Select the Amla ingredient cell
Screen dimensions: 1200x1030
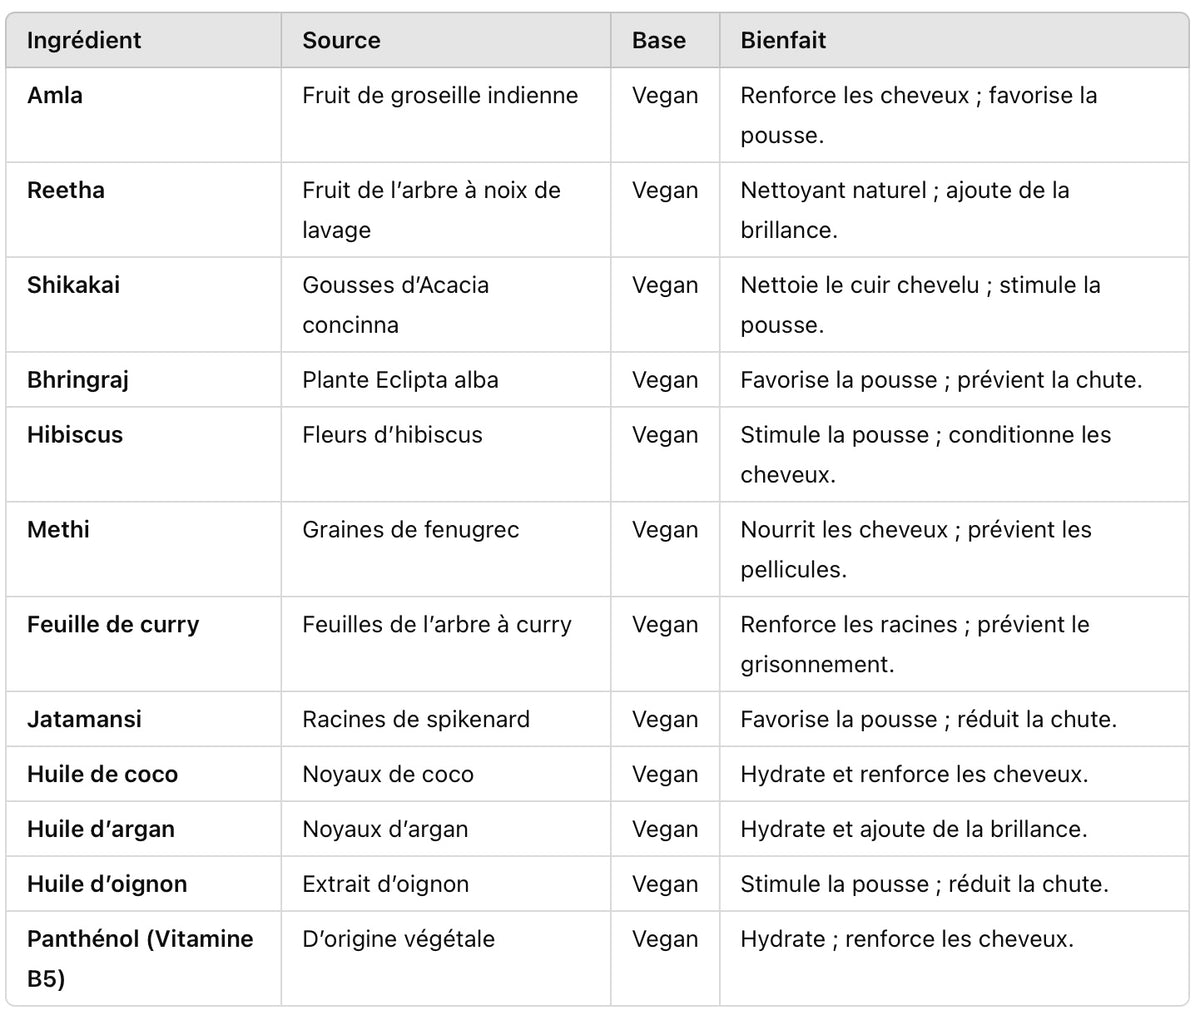point(55,96)
